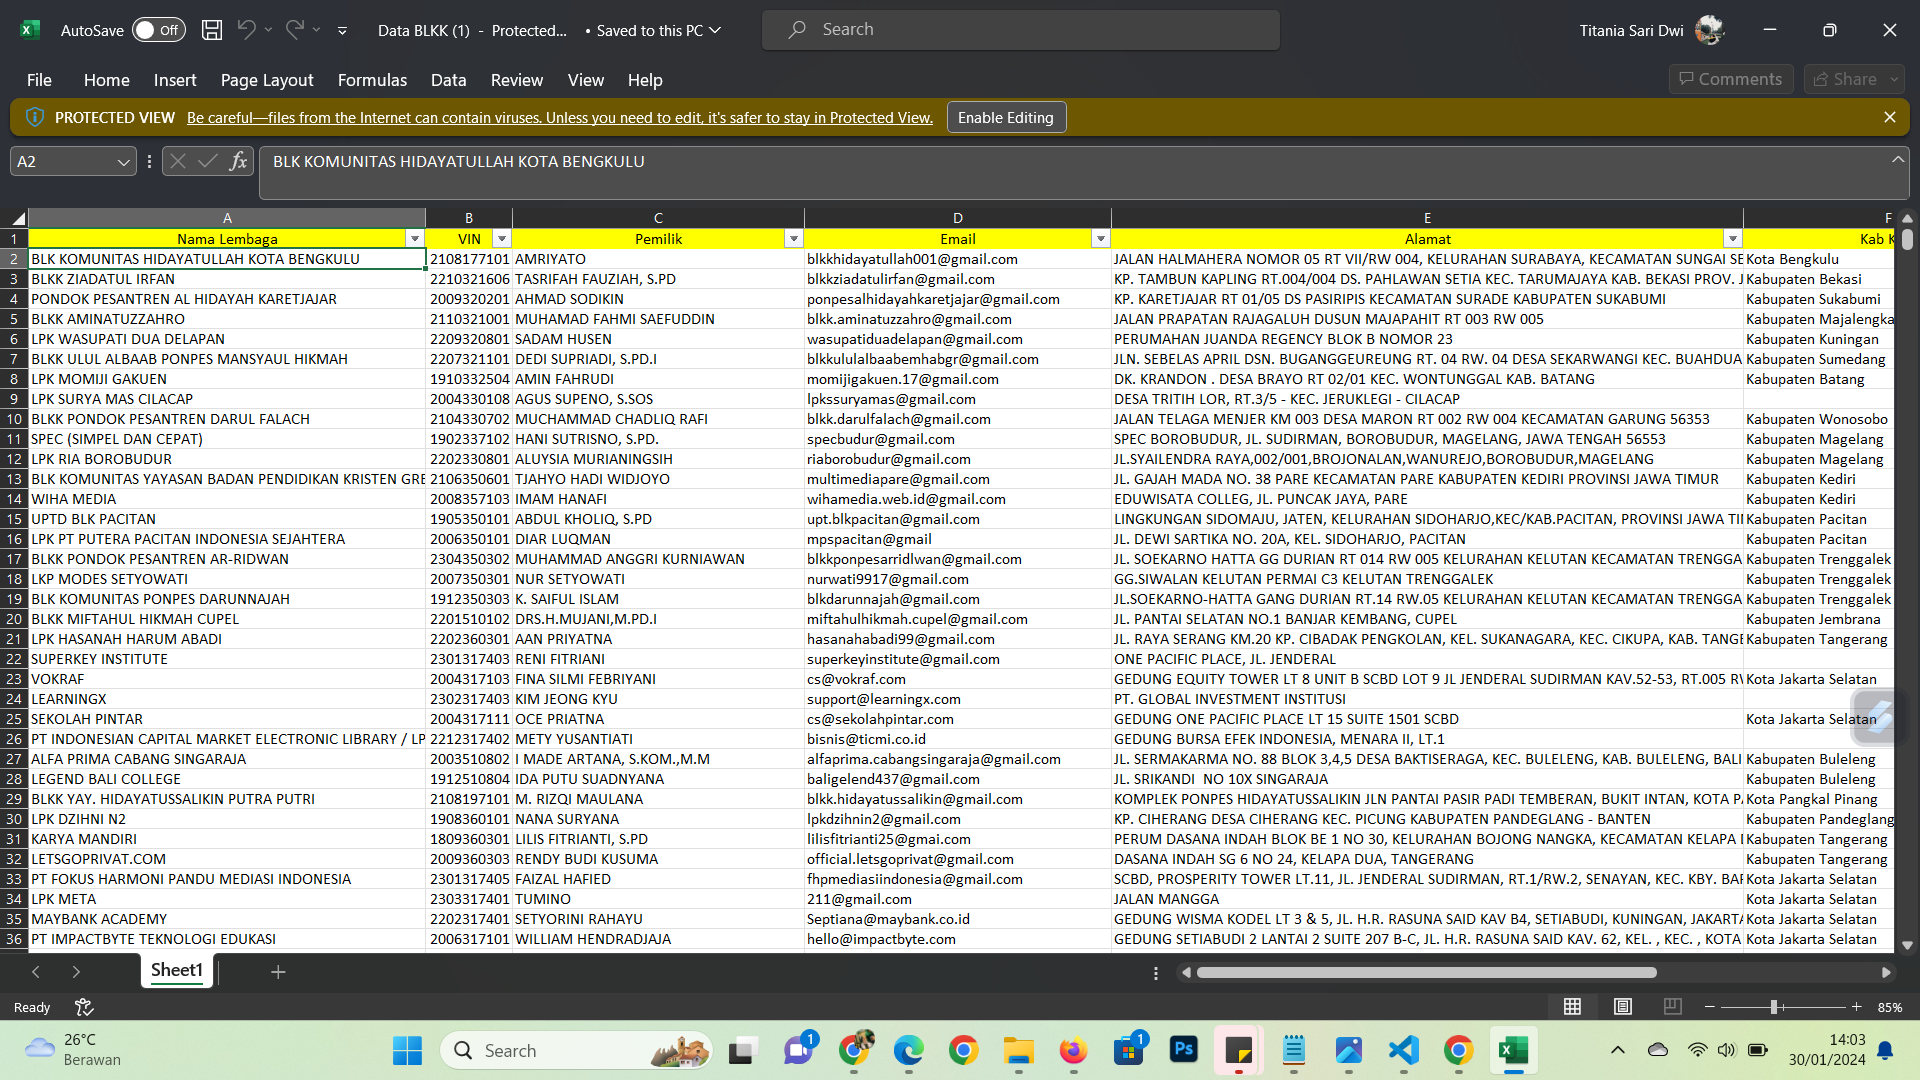The image size is (1920, 1080).
Task: Expand the Saved to this PC dropdown
Action: pos(715,31)
